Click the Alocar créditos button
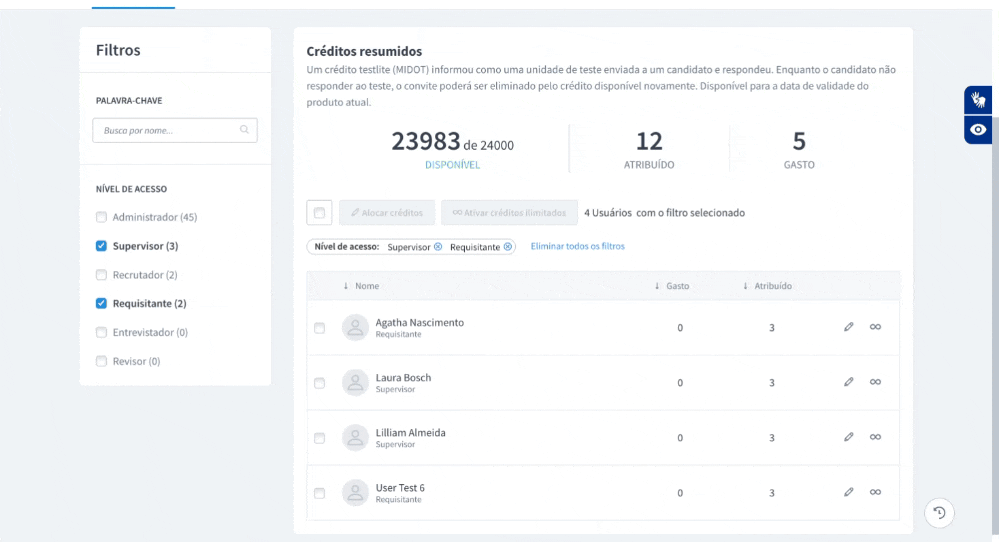The image size is (999, 542). point(387,213)
